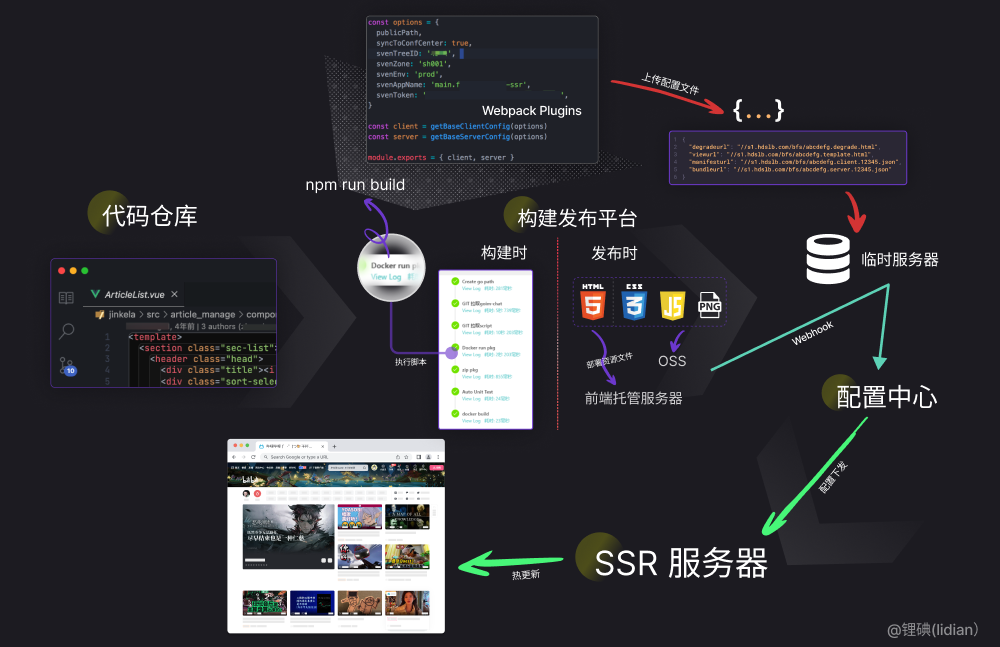Toggle the checkmark beside Create go path
Image resolution: width=1000 pixels, height=647 pixels.
[455, 280]
